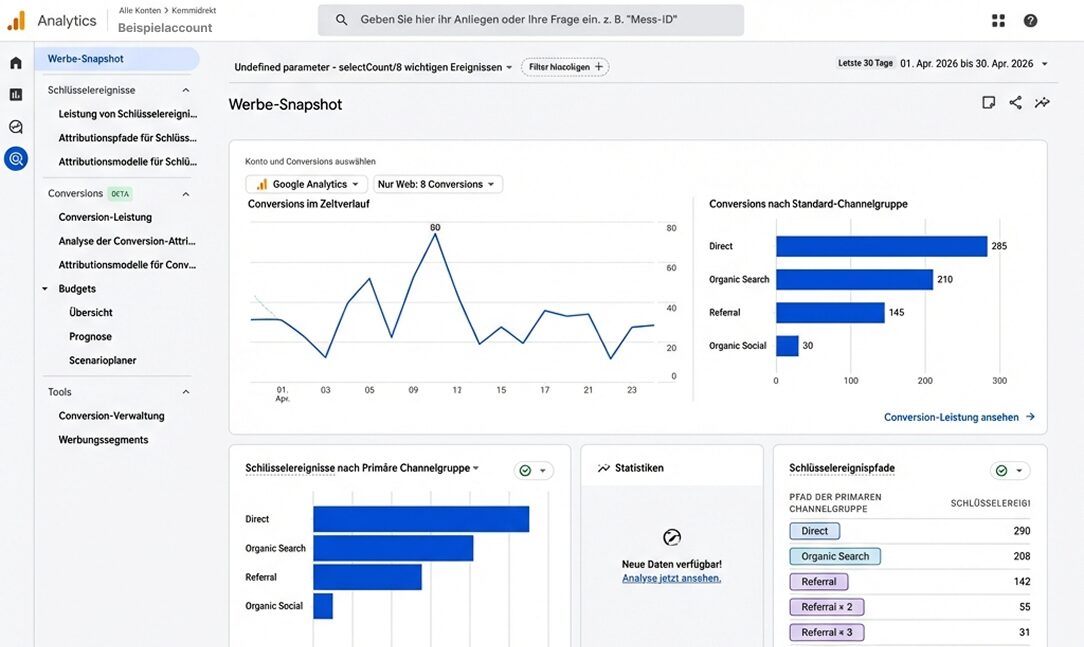1084x647 pixels.
Task: Click the note icon beside Werbe-Snapshot
Action: pos(988,103)
